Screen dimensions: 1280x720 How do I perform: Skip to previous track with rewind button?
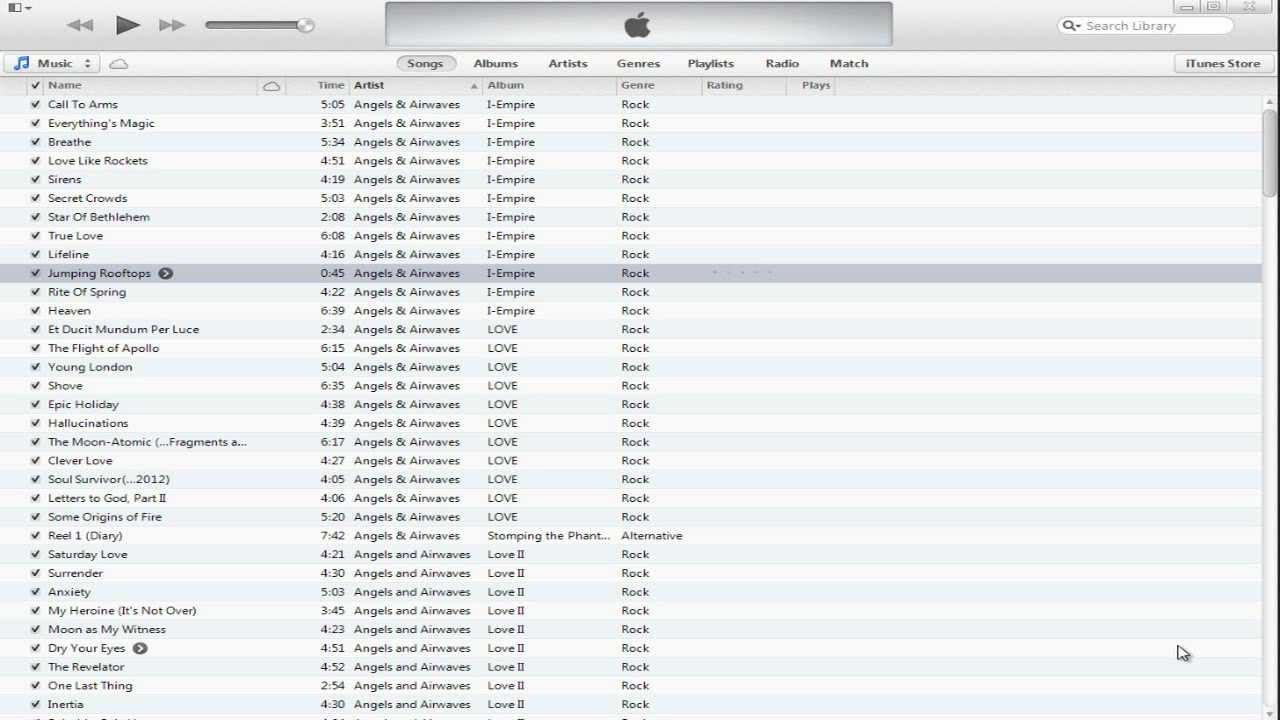coord(80,25)
